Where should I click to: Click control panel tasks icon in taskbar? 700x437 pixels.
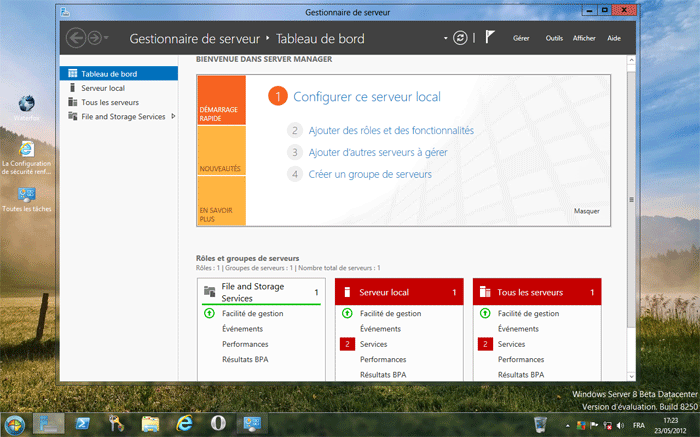[252, 424]
